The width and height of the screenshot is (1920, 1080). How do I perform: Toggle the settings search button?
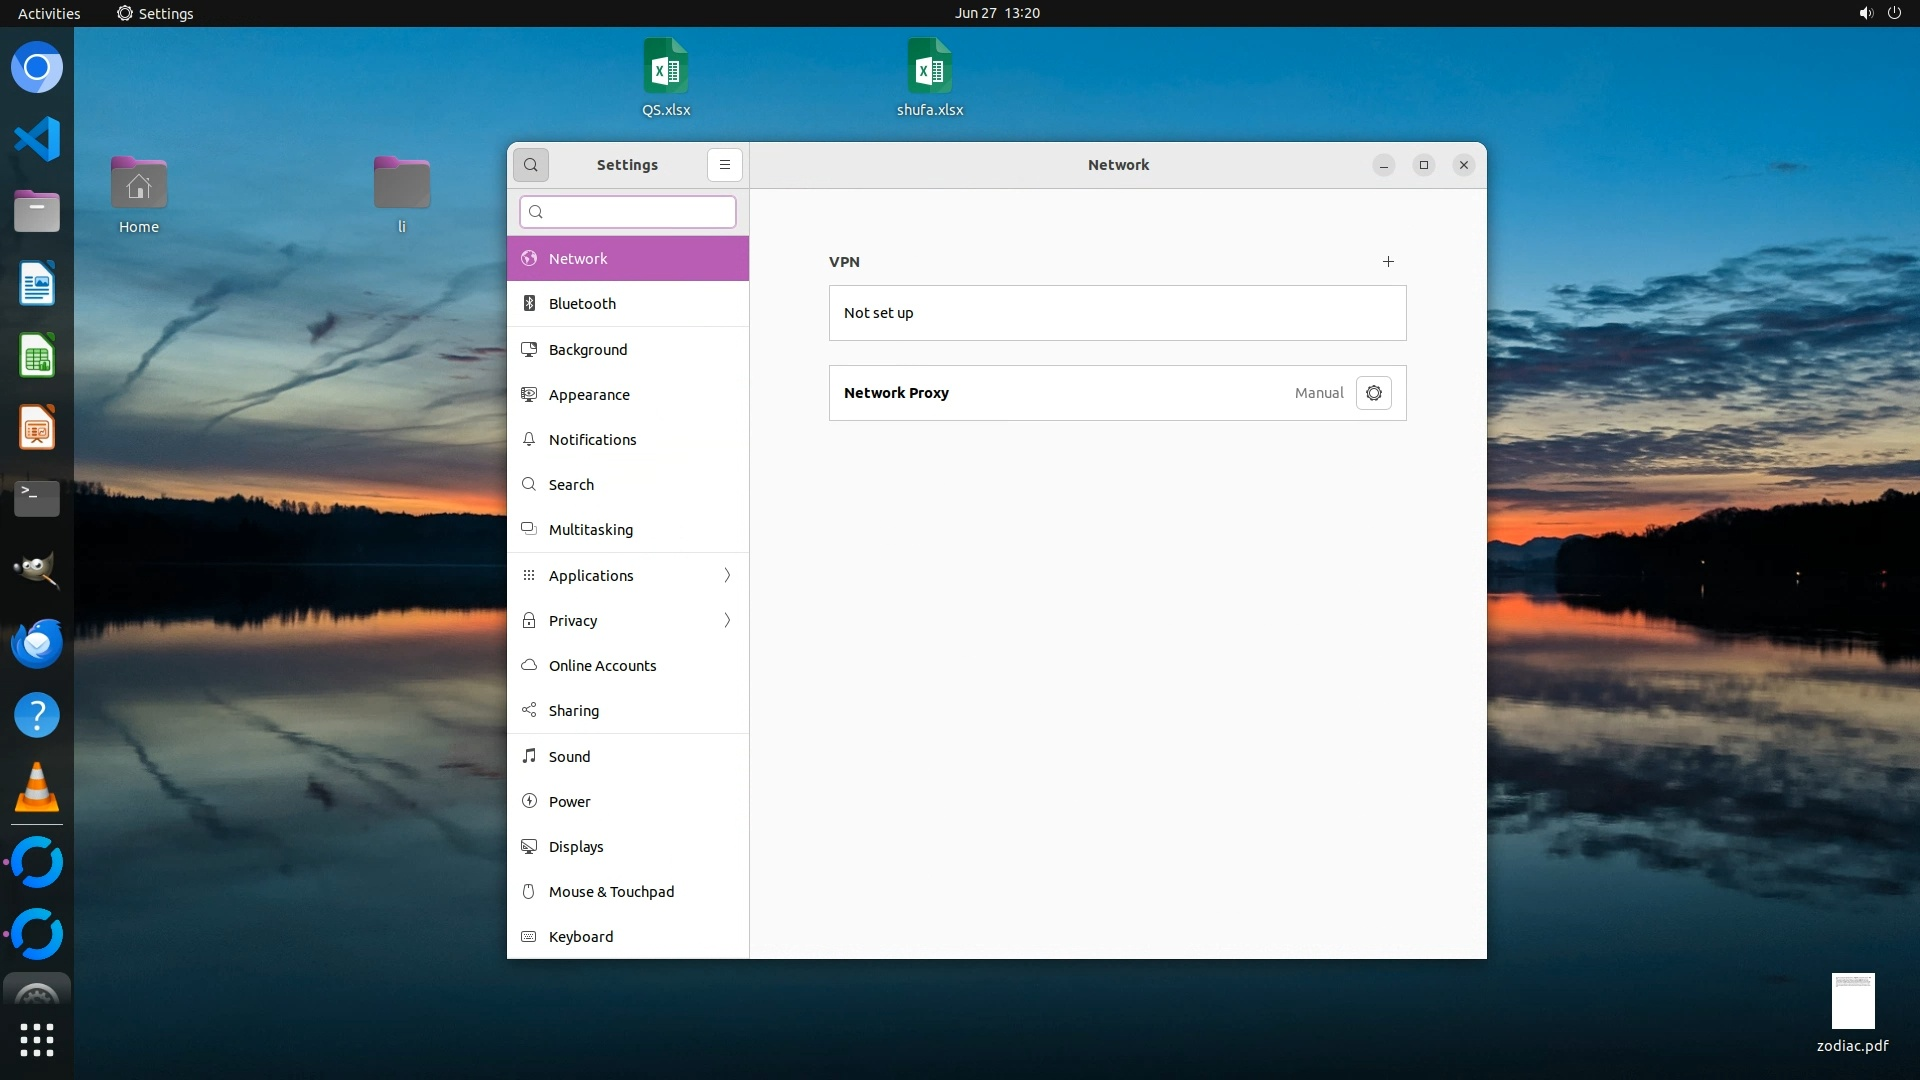[531, 165]
